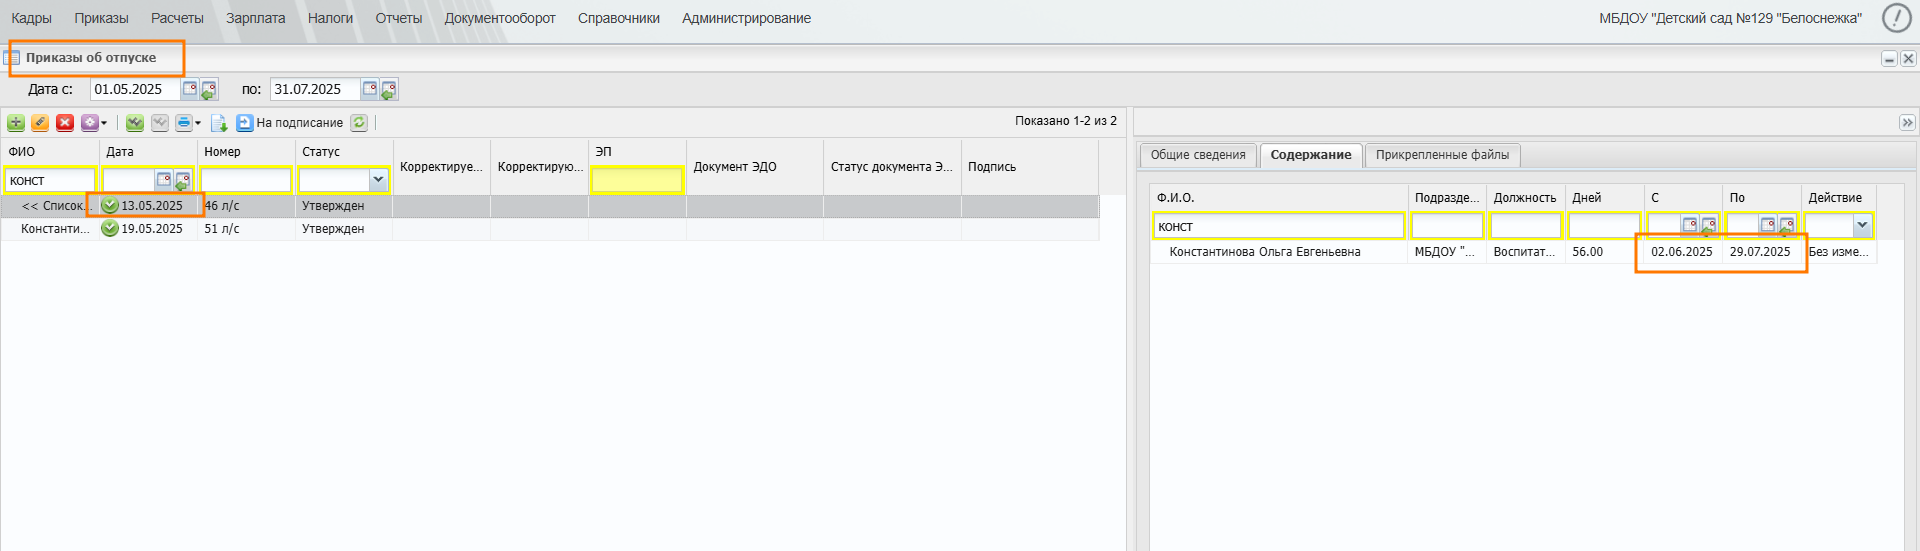Click the На подписание button

point(290,123)
